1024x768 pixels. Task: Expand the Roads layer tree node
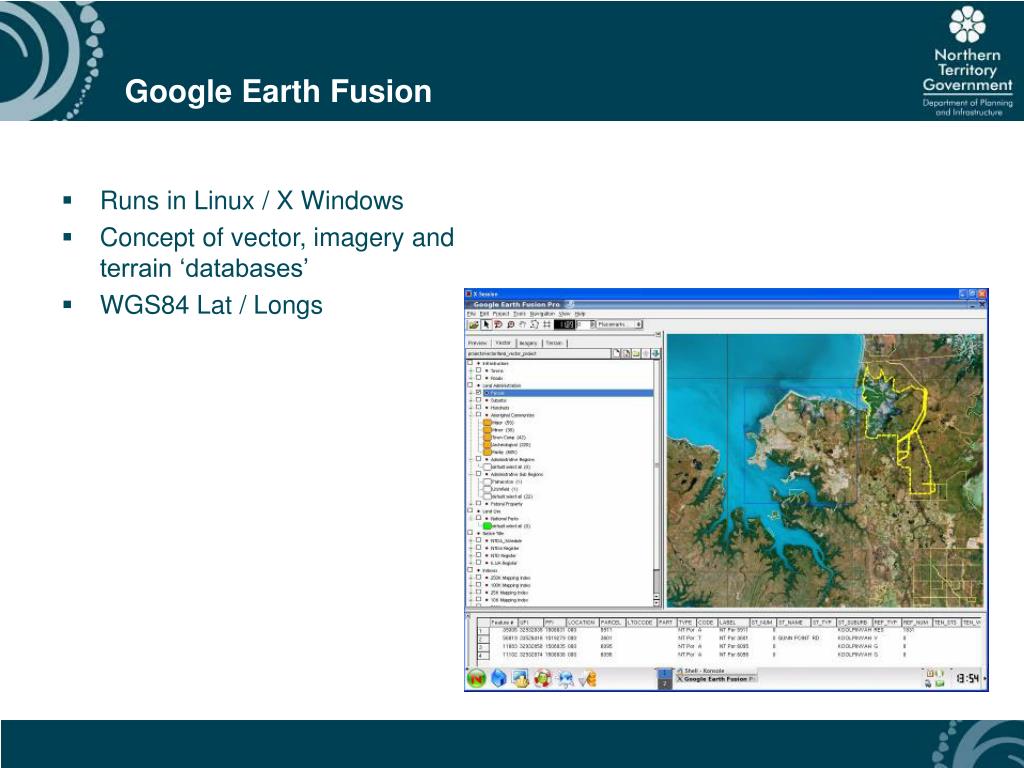click(x=471, y=377)
